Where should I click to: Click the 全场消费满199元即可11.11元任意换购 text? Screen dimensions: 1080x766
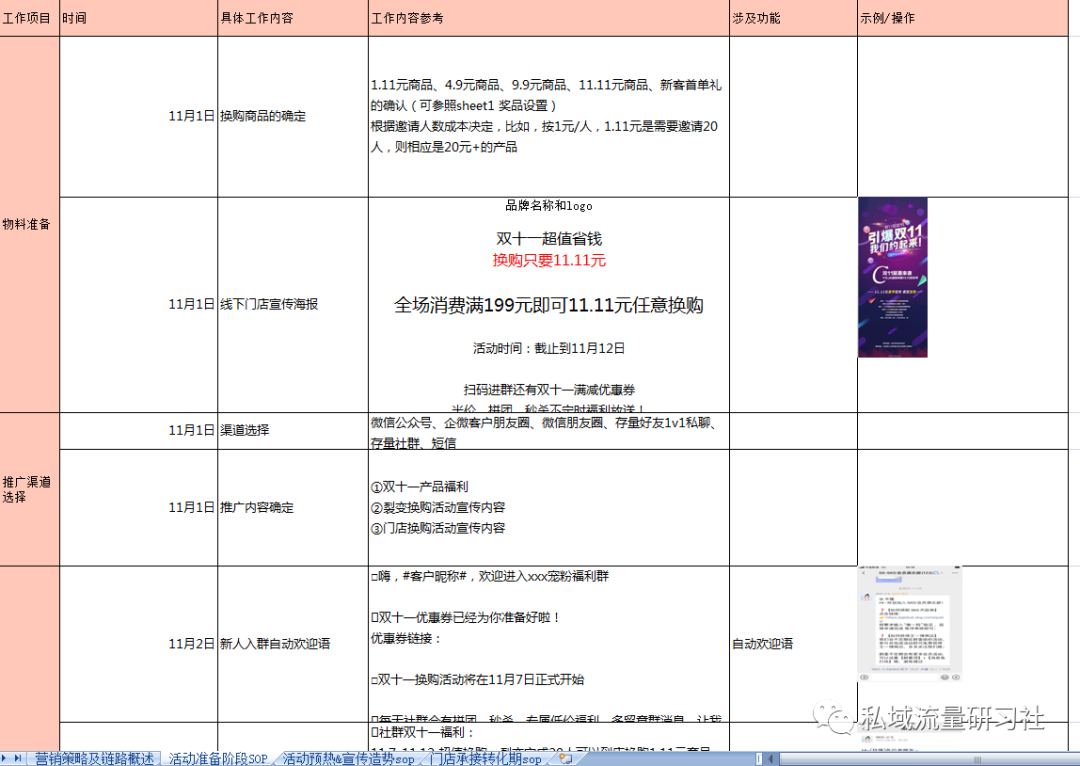click(549, 305)
